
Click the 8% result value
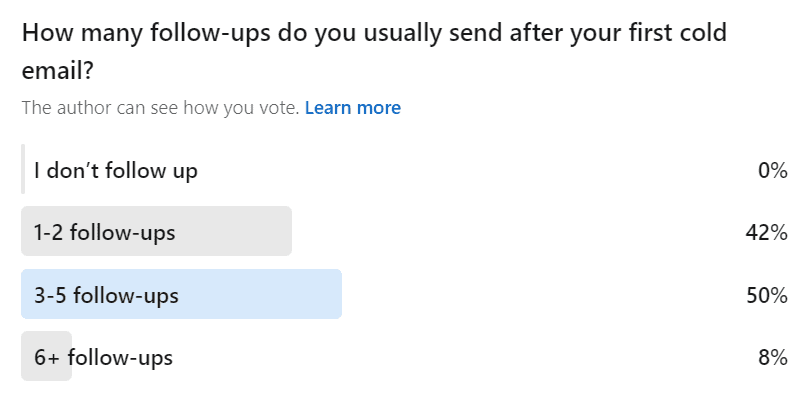tap(772, 357)
